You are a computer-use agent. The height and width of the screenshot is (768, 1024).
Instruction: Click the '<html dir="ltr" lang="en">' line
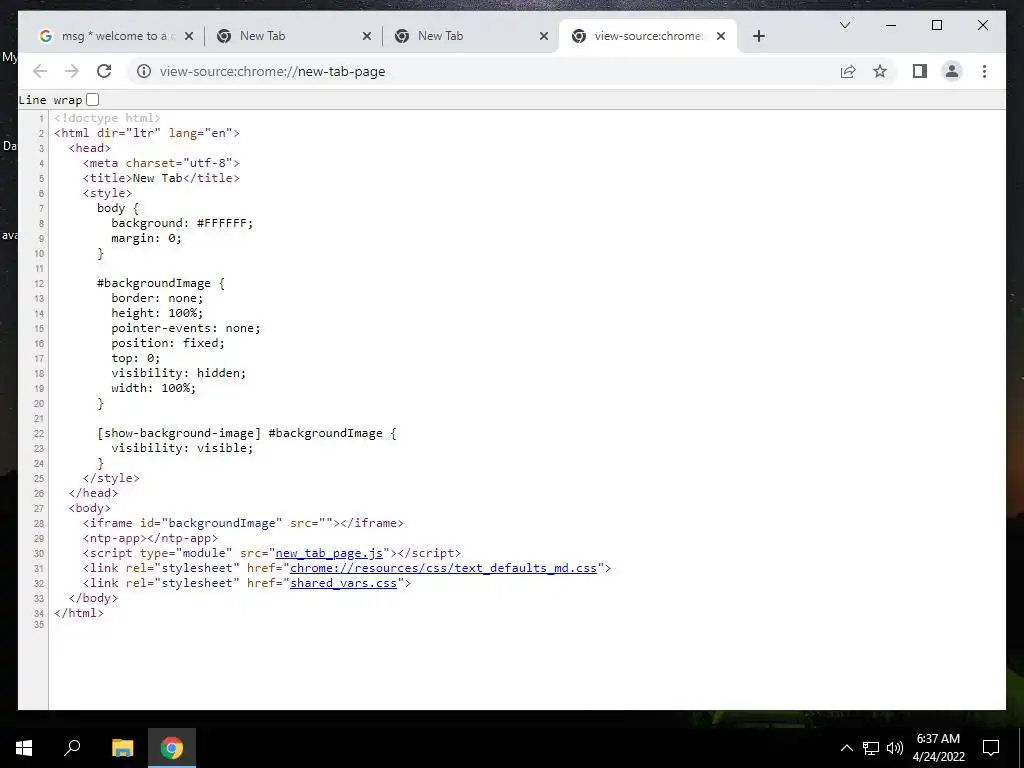coord(147,133)
